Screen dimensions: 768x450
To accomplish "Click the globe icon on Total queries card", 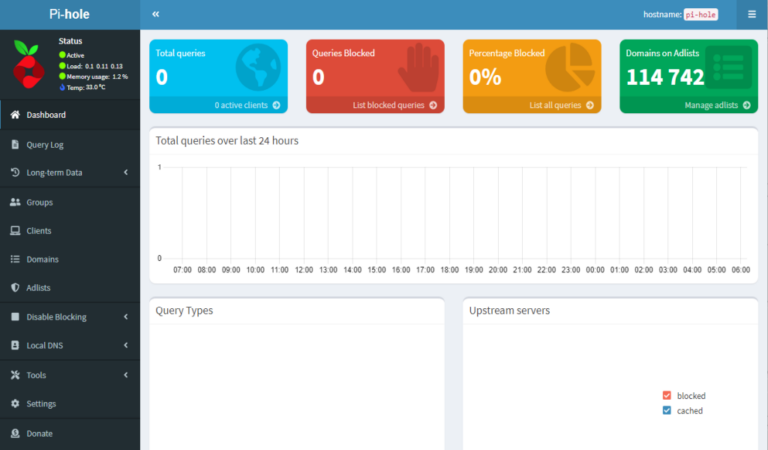I will [x=258, y=68].
